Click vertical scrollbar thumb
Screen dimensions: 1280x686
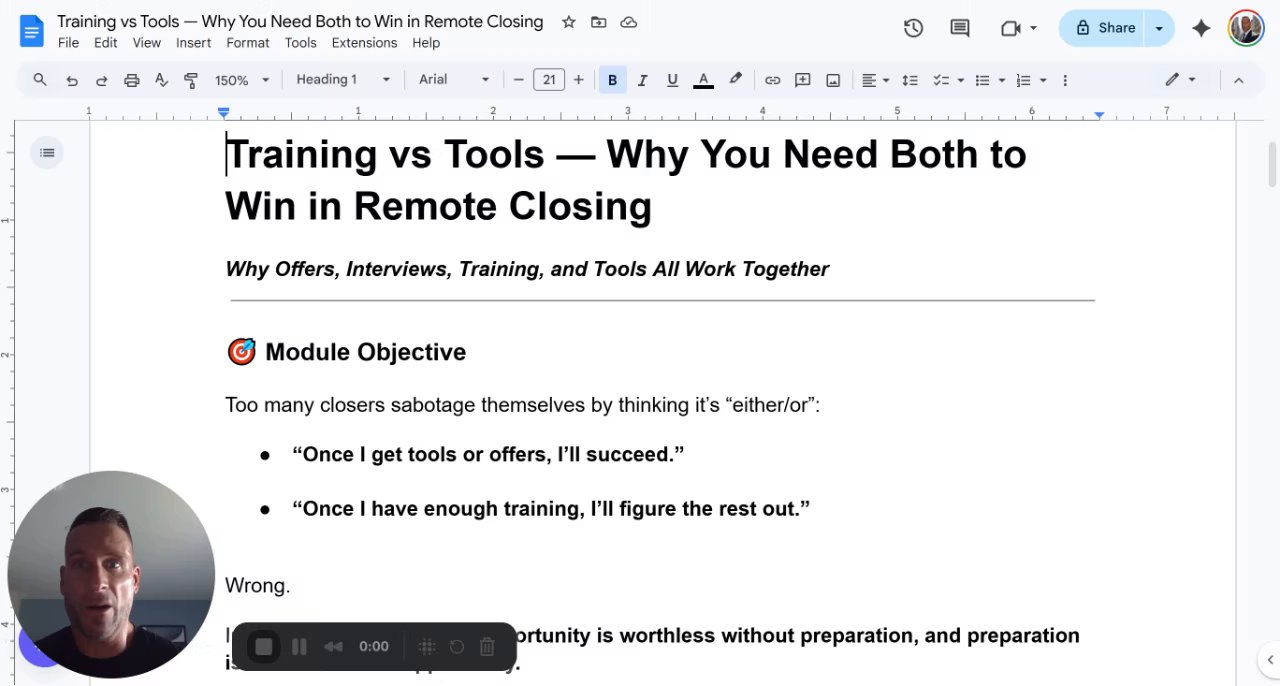click(x=1272, y=164)
